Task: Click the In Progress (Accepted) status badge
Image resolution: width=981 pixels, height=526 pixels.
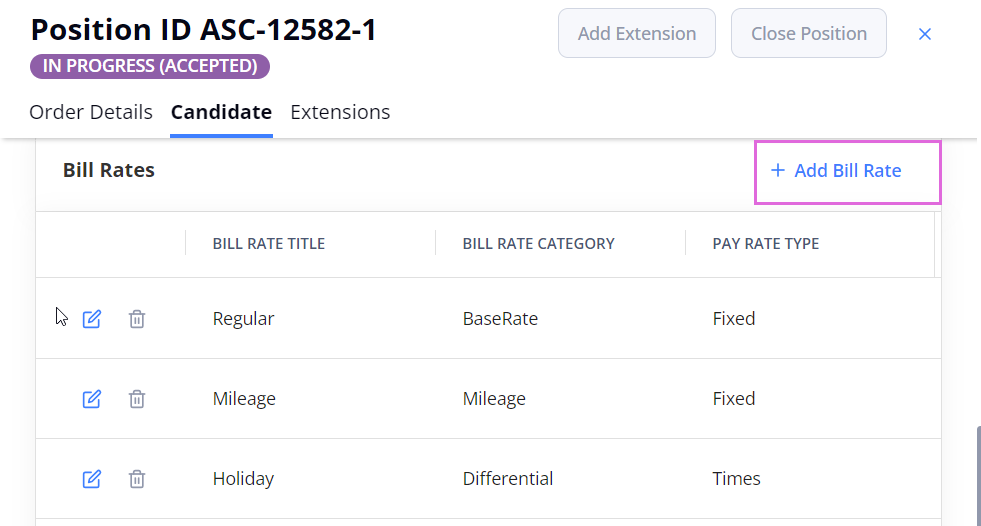Action: (x=150, y=66)
